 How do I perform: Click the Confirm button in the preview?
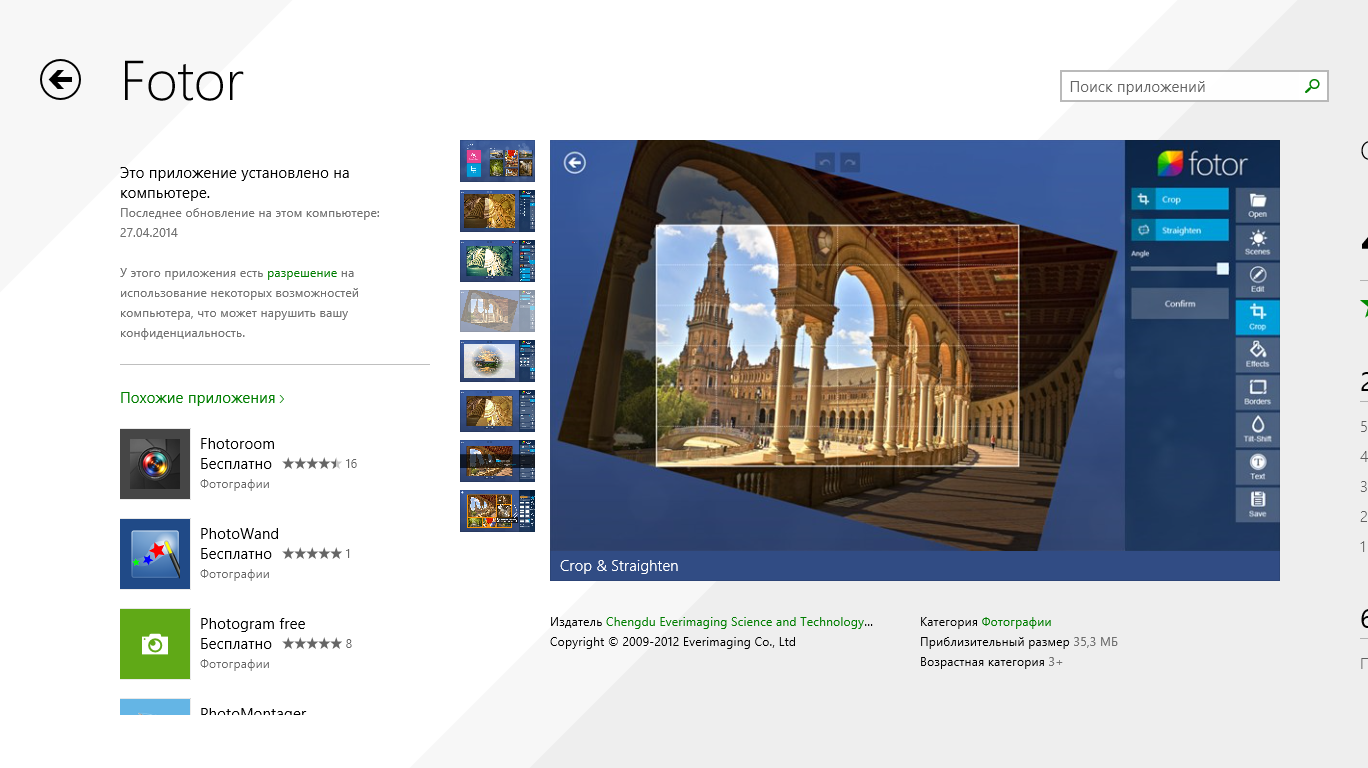[x=1180, y=304]
